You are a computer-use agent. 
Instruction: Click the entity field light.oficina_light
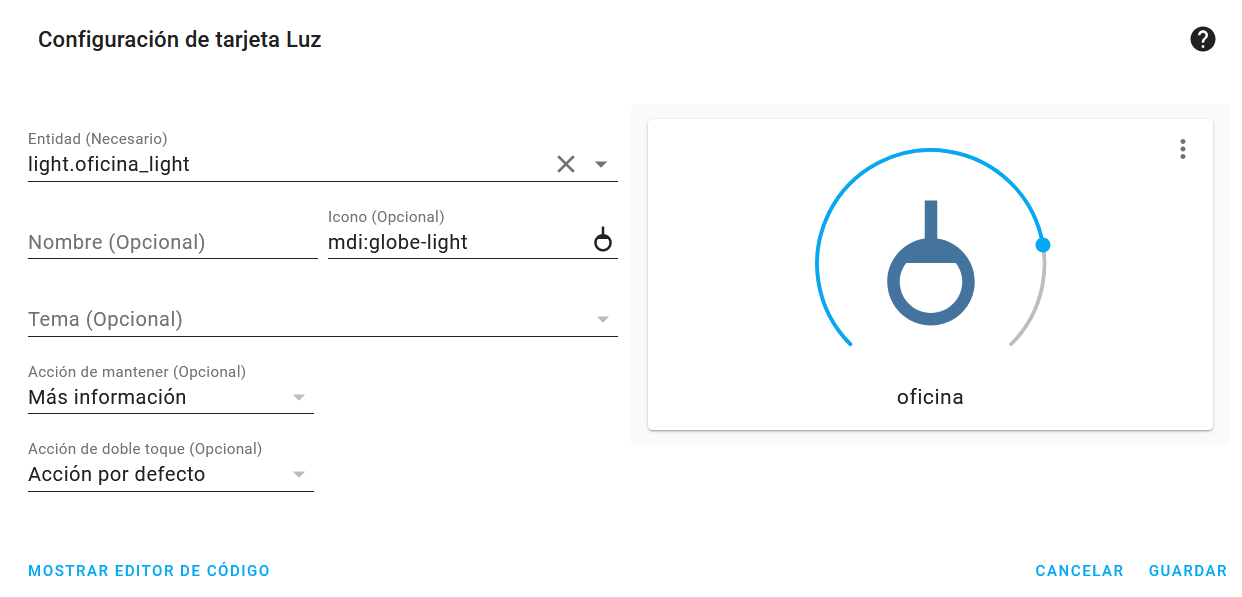point(288,164)
